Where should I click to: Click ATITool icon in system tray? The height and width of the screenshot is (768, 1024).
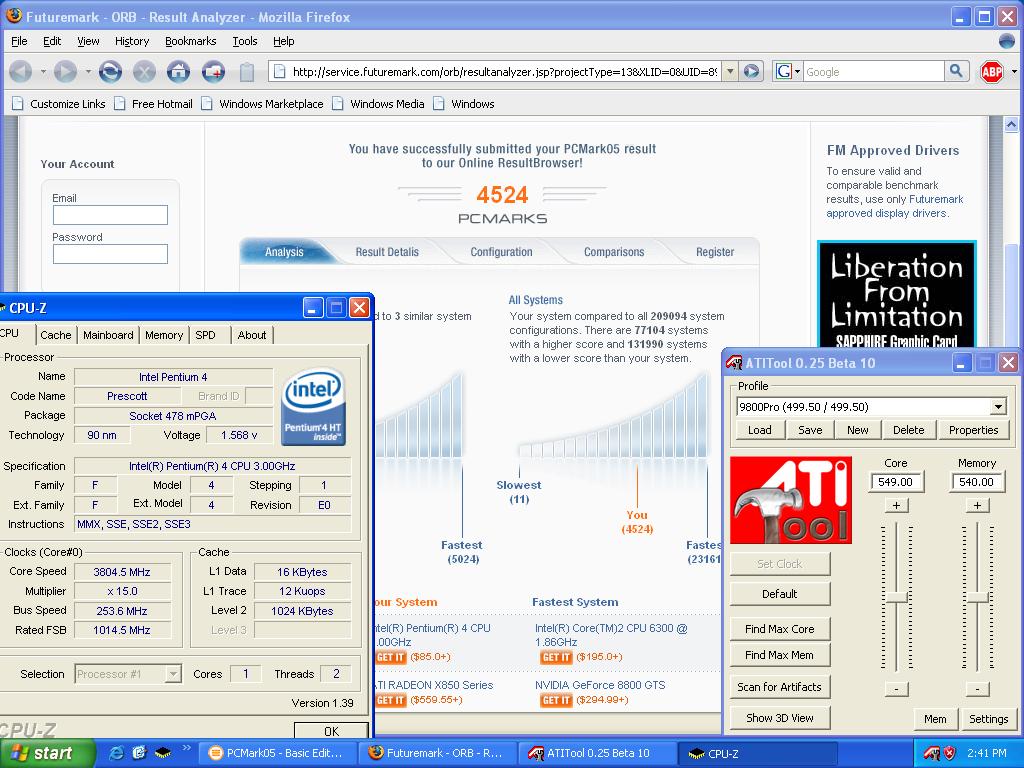[932, 753]
